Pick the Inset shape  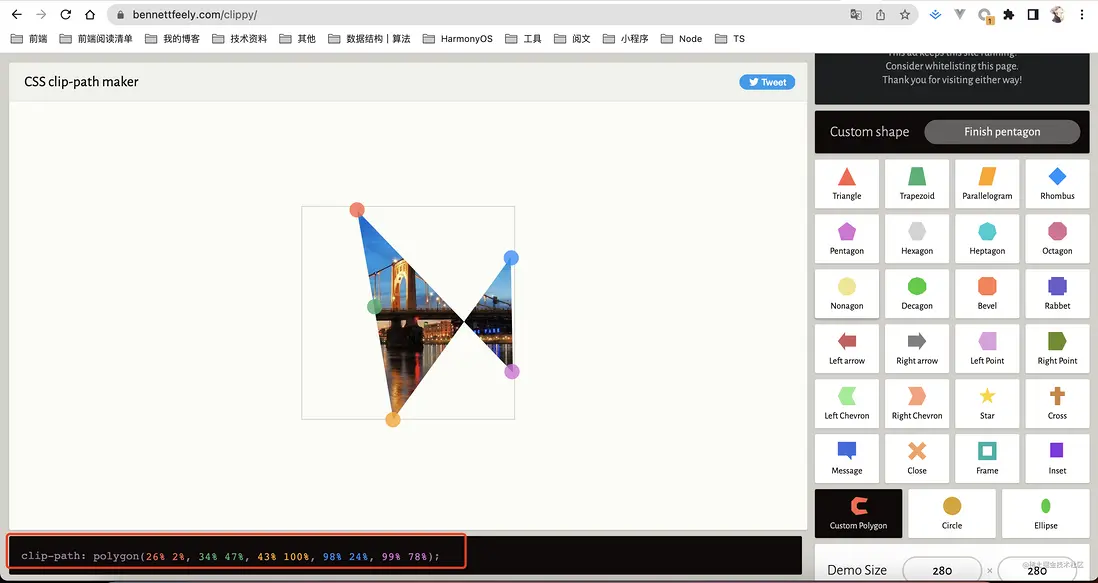1057,458
